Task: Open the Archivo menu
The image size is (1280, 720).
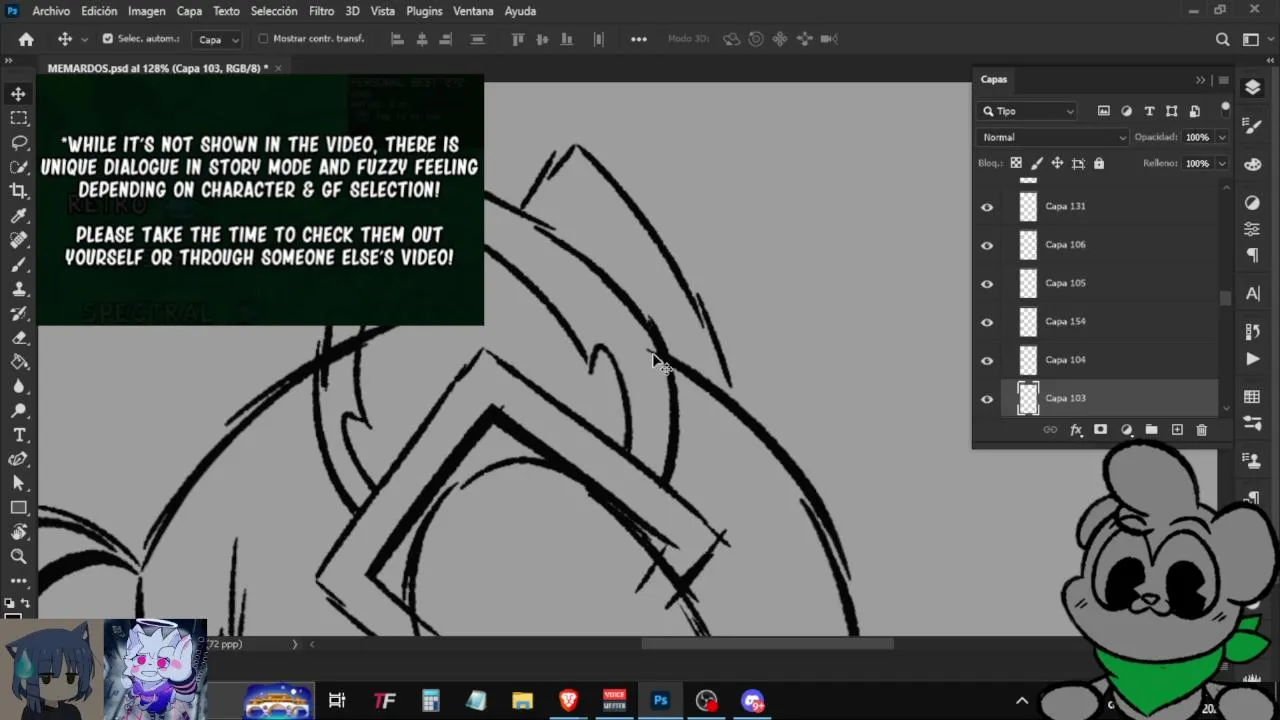Action: 51,11
